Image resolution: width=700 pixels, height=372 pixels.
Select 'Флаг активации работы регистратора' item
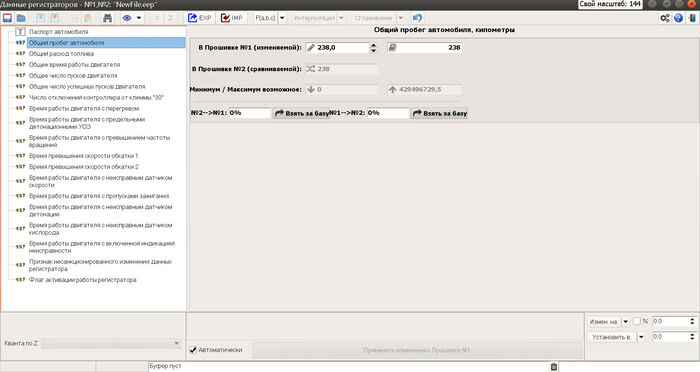tap(83, 280)
